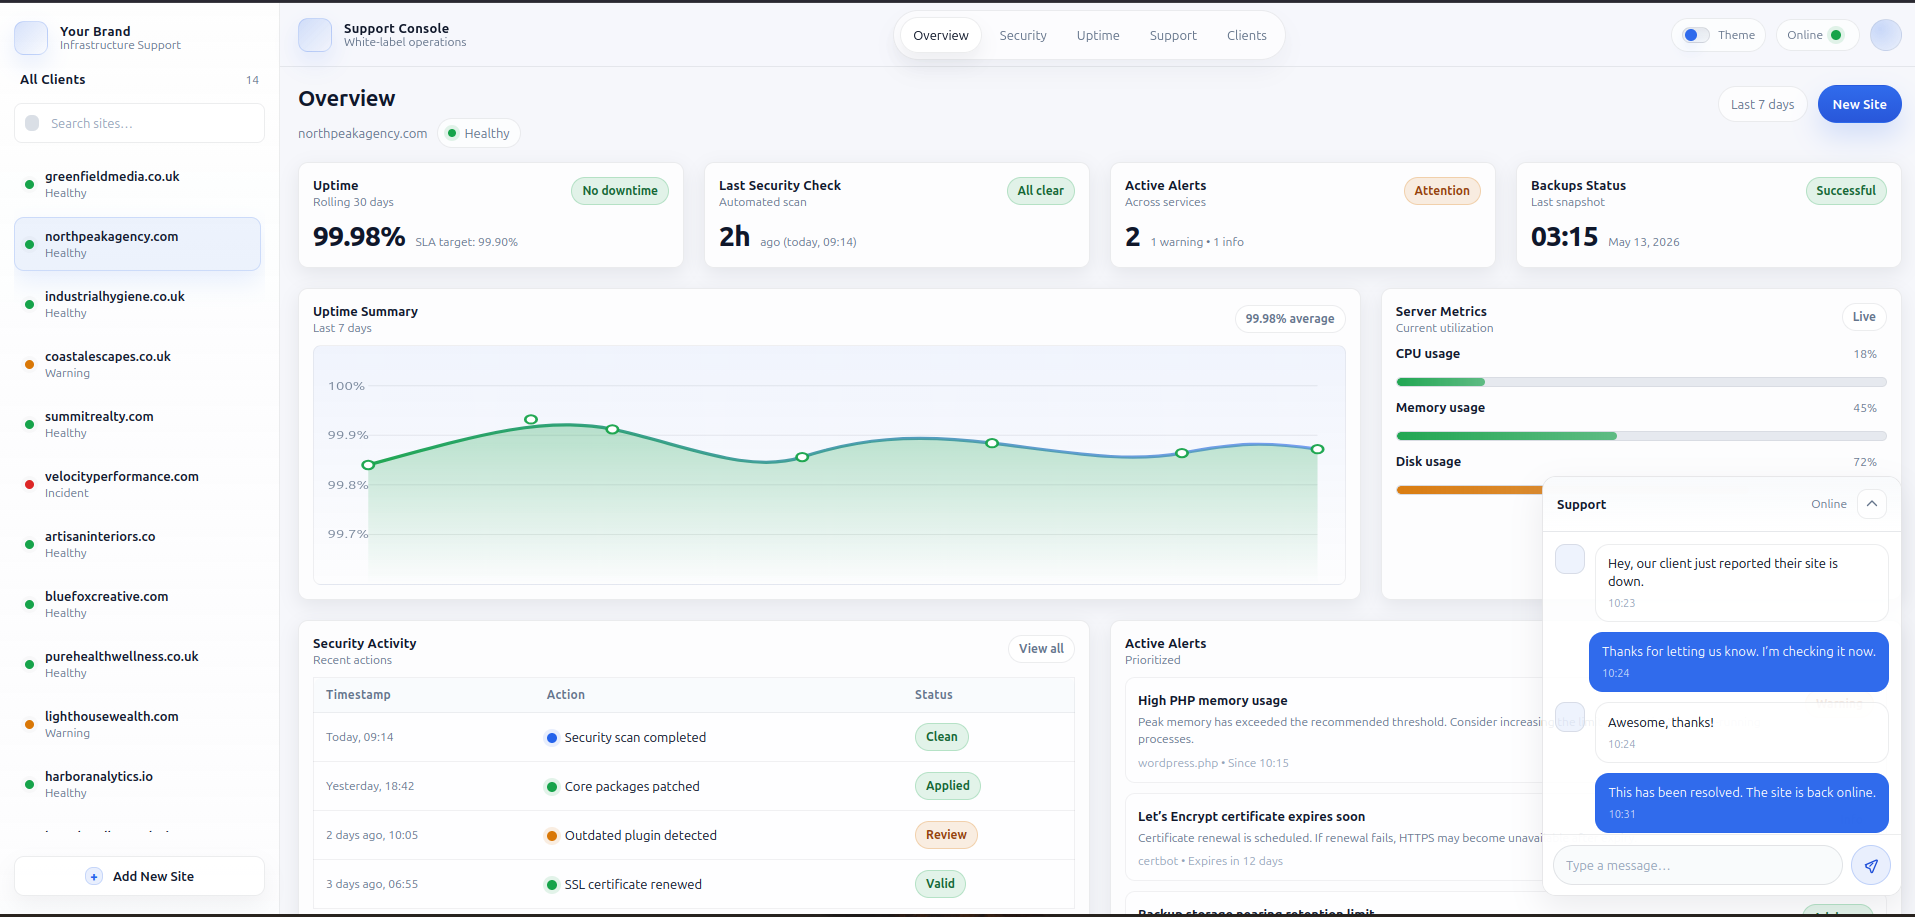Click the 03:15 backup time value
1915x917 pixels.
click(x=1565, y=237)
